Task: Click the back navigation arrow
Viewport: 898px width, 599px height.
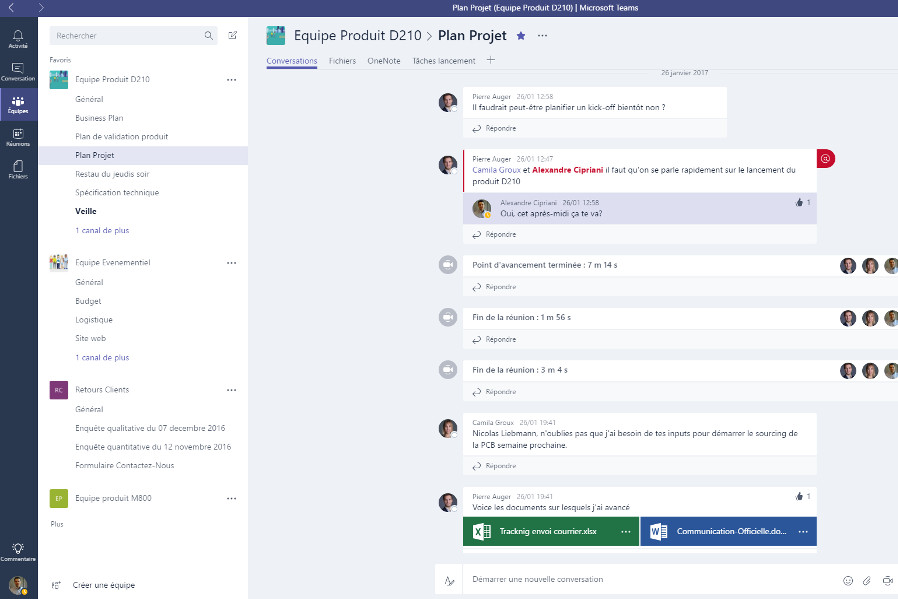Action: click(x=11, y=7)
